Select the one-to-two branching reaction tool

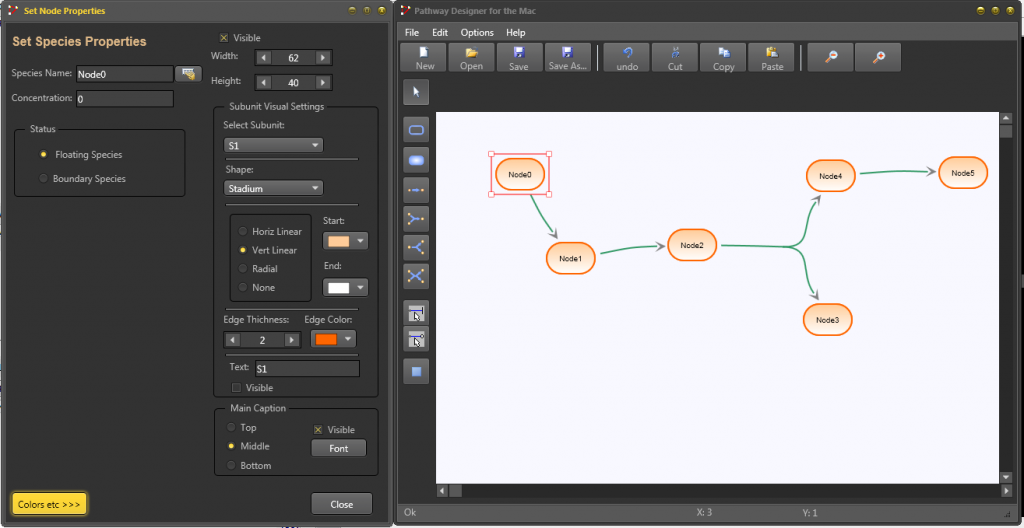coord(416,247)
